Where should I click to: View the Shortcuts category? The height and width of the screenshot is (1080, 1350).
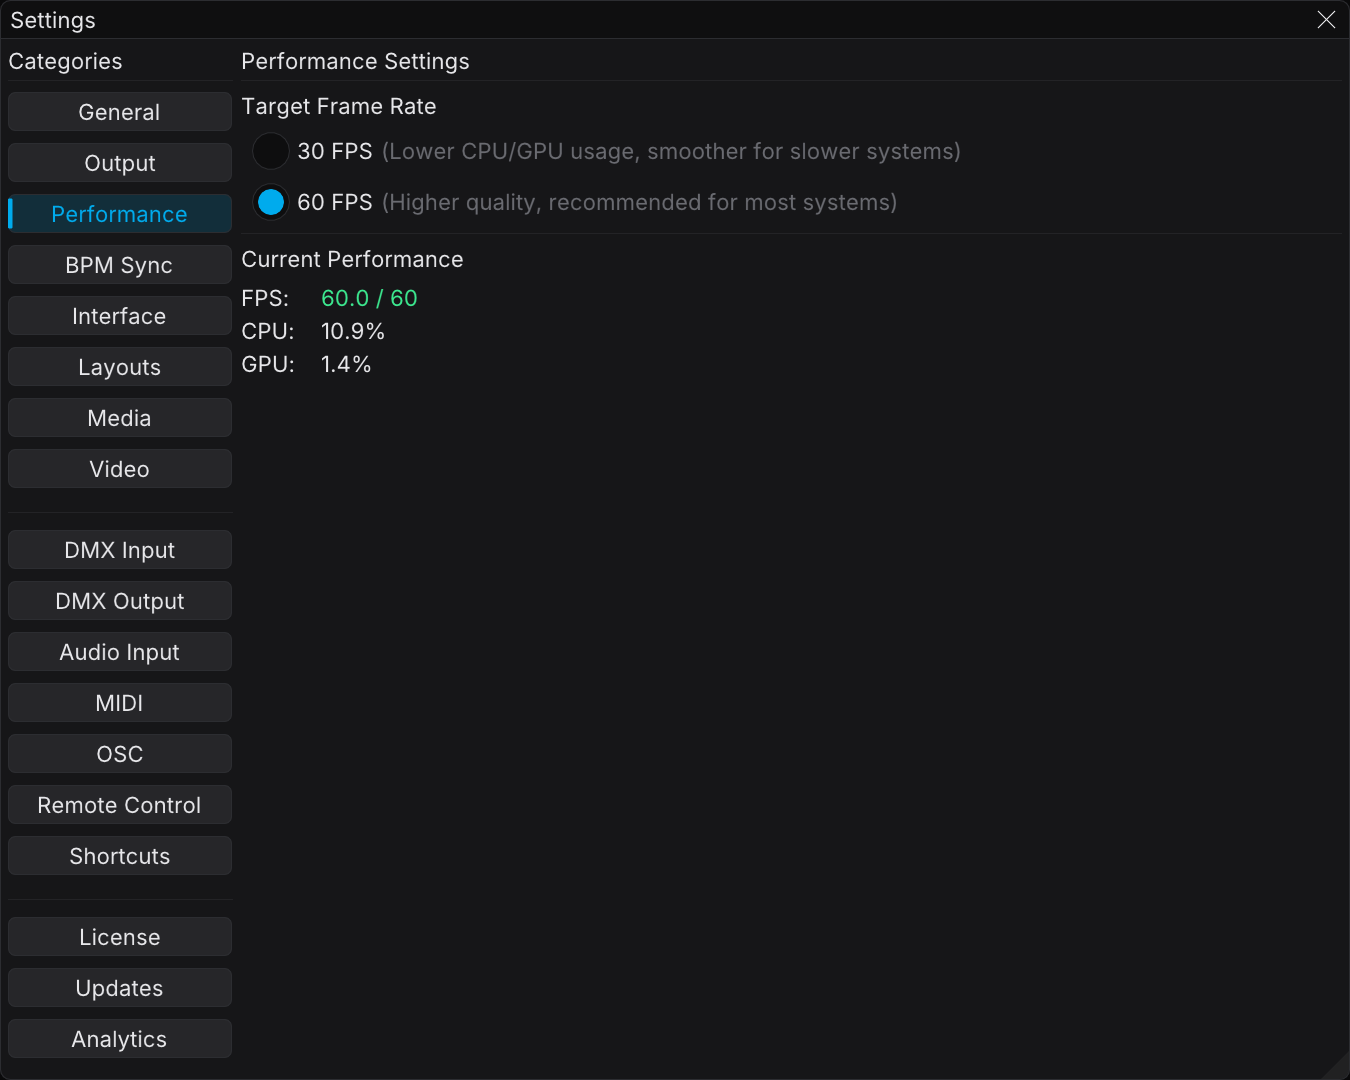coord(120,856)
